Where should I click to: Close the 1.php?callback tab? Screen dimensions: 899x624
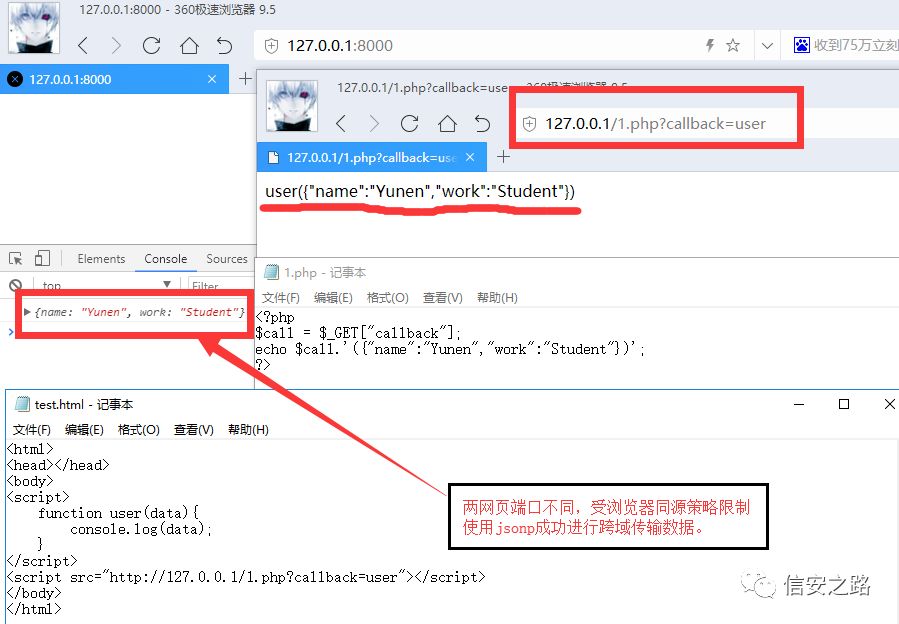pos(470,157)
